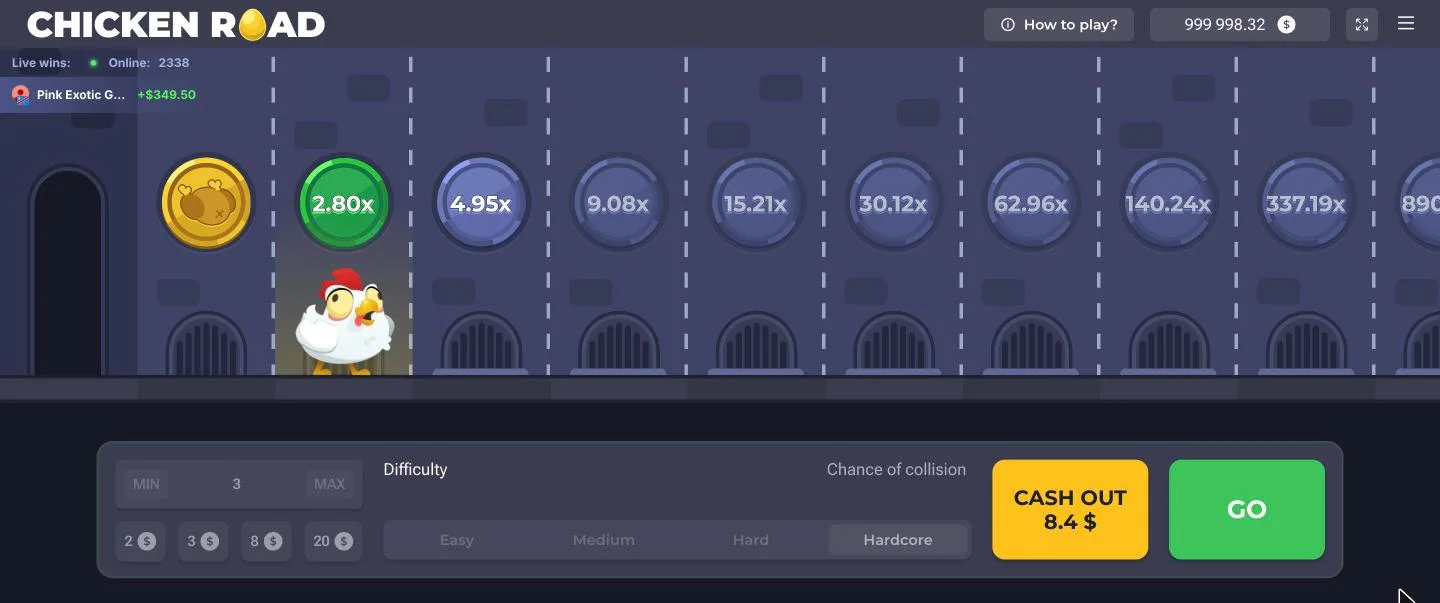Click the bet amount input field
The height and width of the screenshot is (603, 1440).
tap(238, 484)
